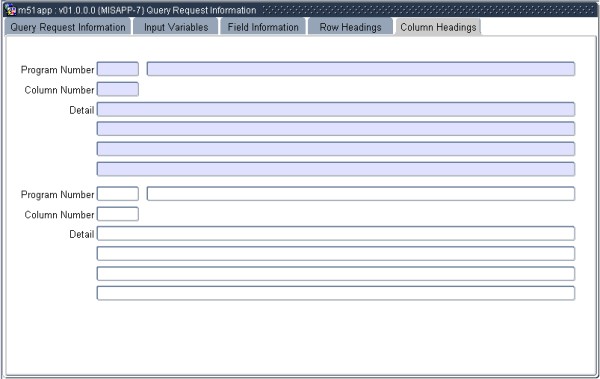Click third Detail line in highlighted record
The image size is (600, 379).
pos(336,149)
